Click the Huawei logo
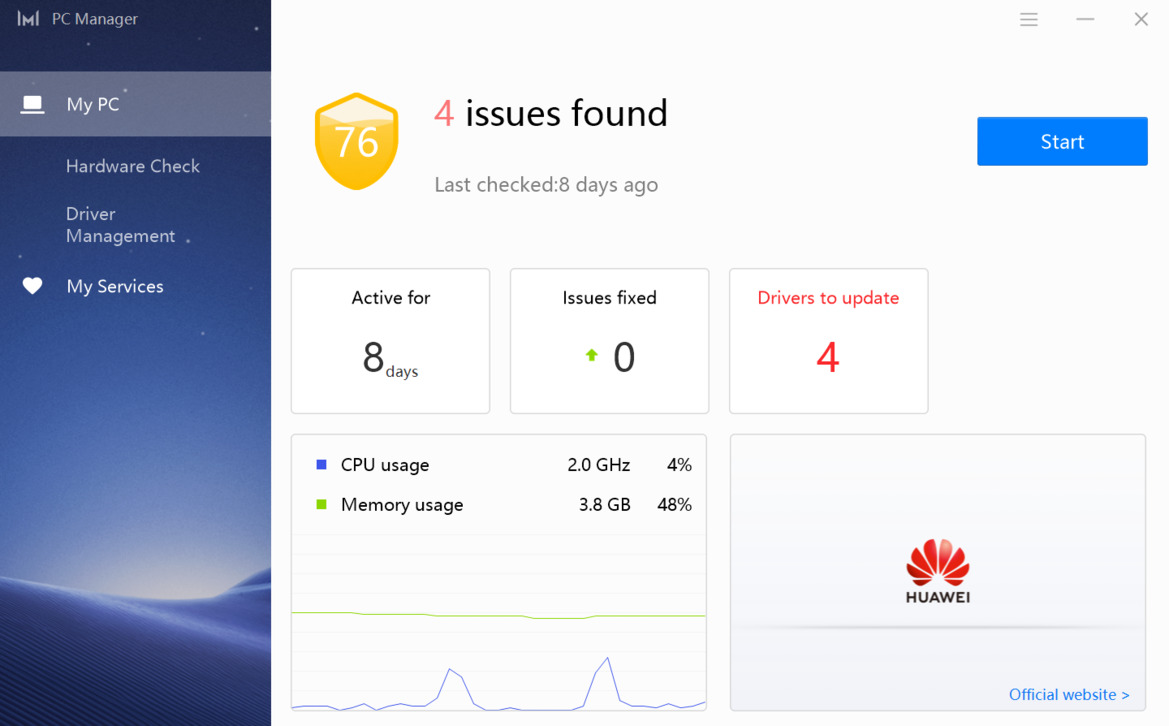This screenshot has width=1169, height=726. tap(938, 571)
